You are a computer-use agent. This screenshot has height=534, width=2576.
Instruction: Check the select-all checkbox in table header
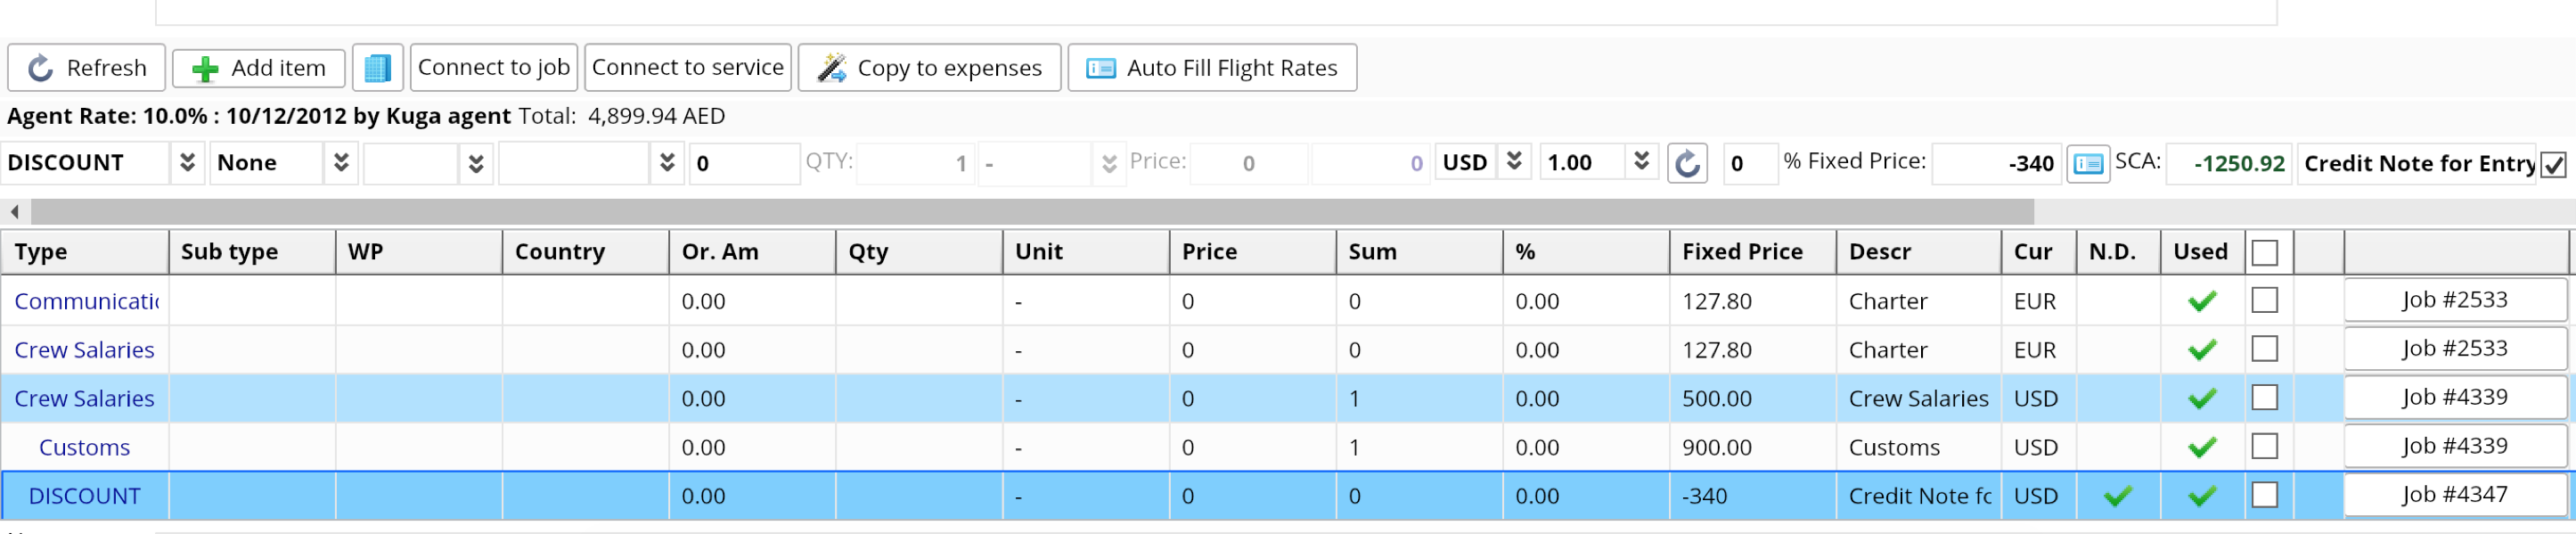2264,252
